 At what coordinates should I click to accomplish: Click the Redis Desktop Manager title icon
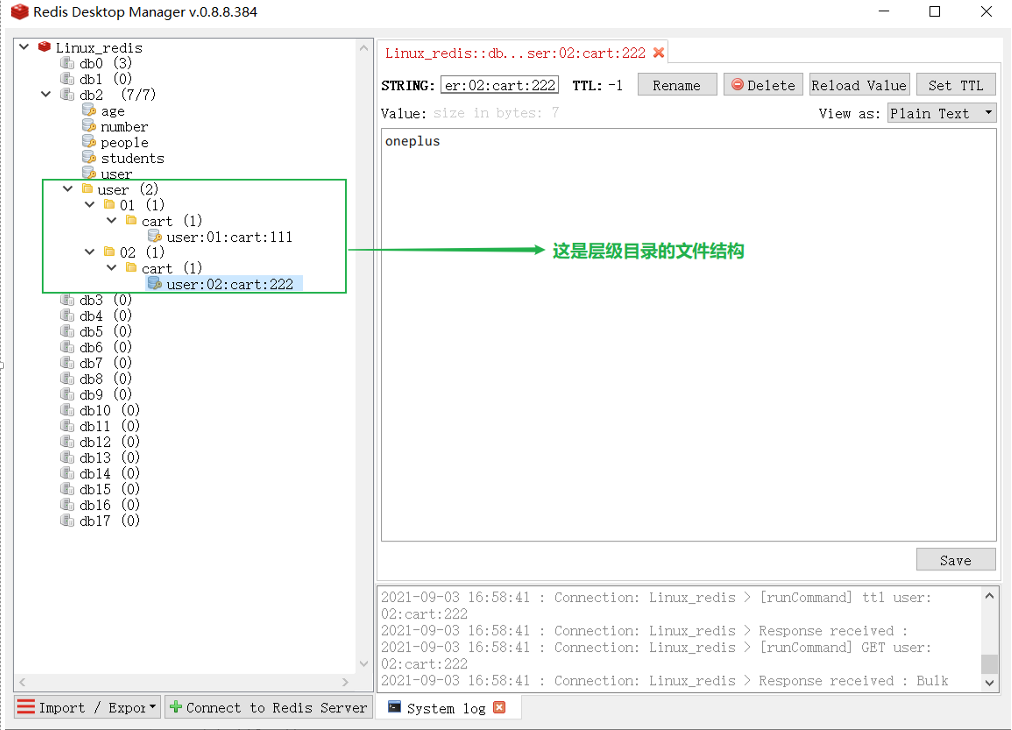(20, 12)
